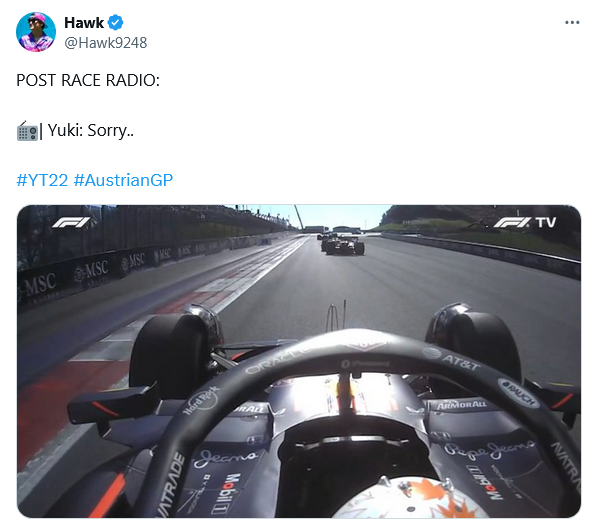Click the driver's white and orange helmet

click(x=410, y=498)
